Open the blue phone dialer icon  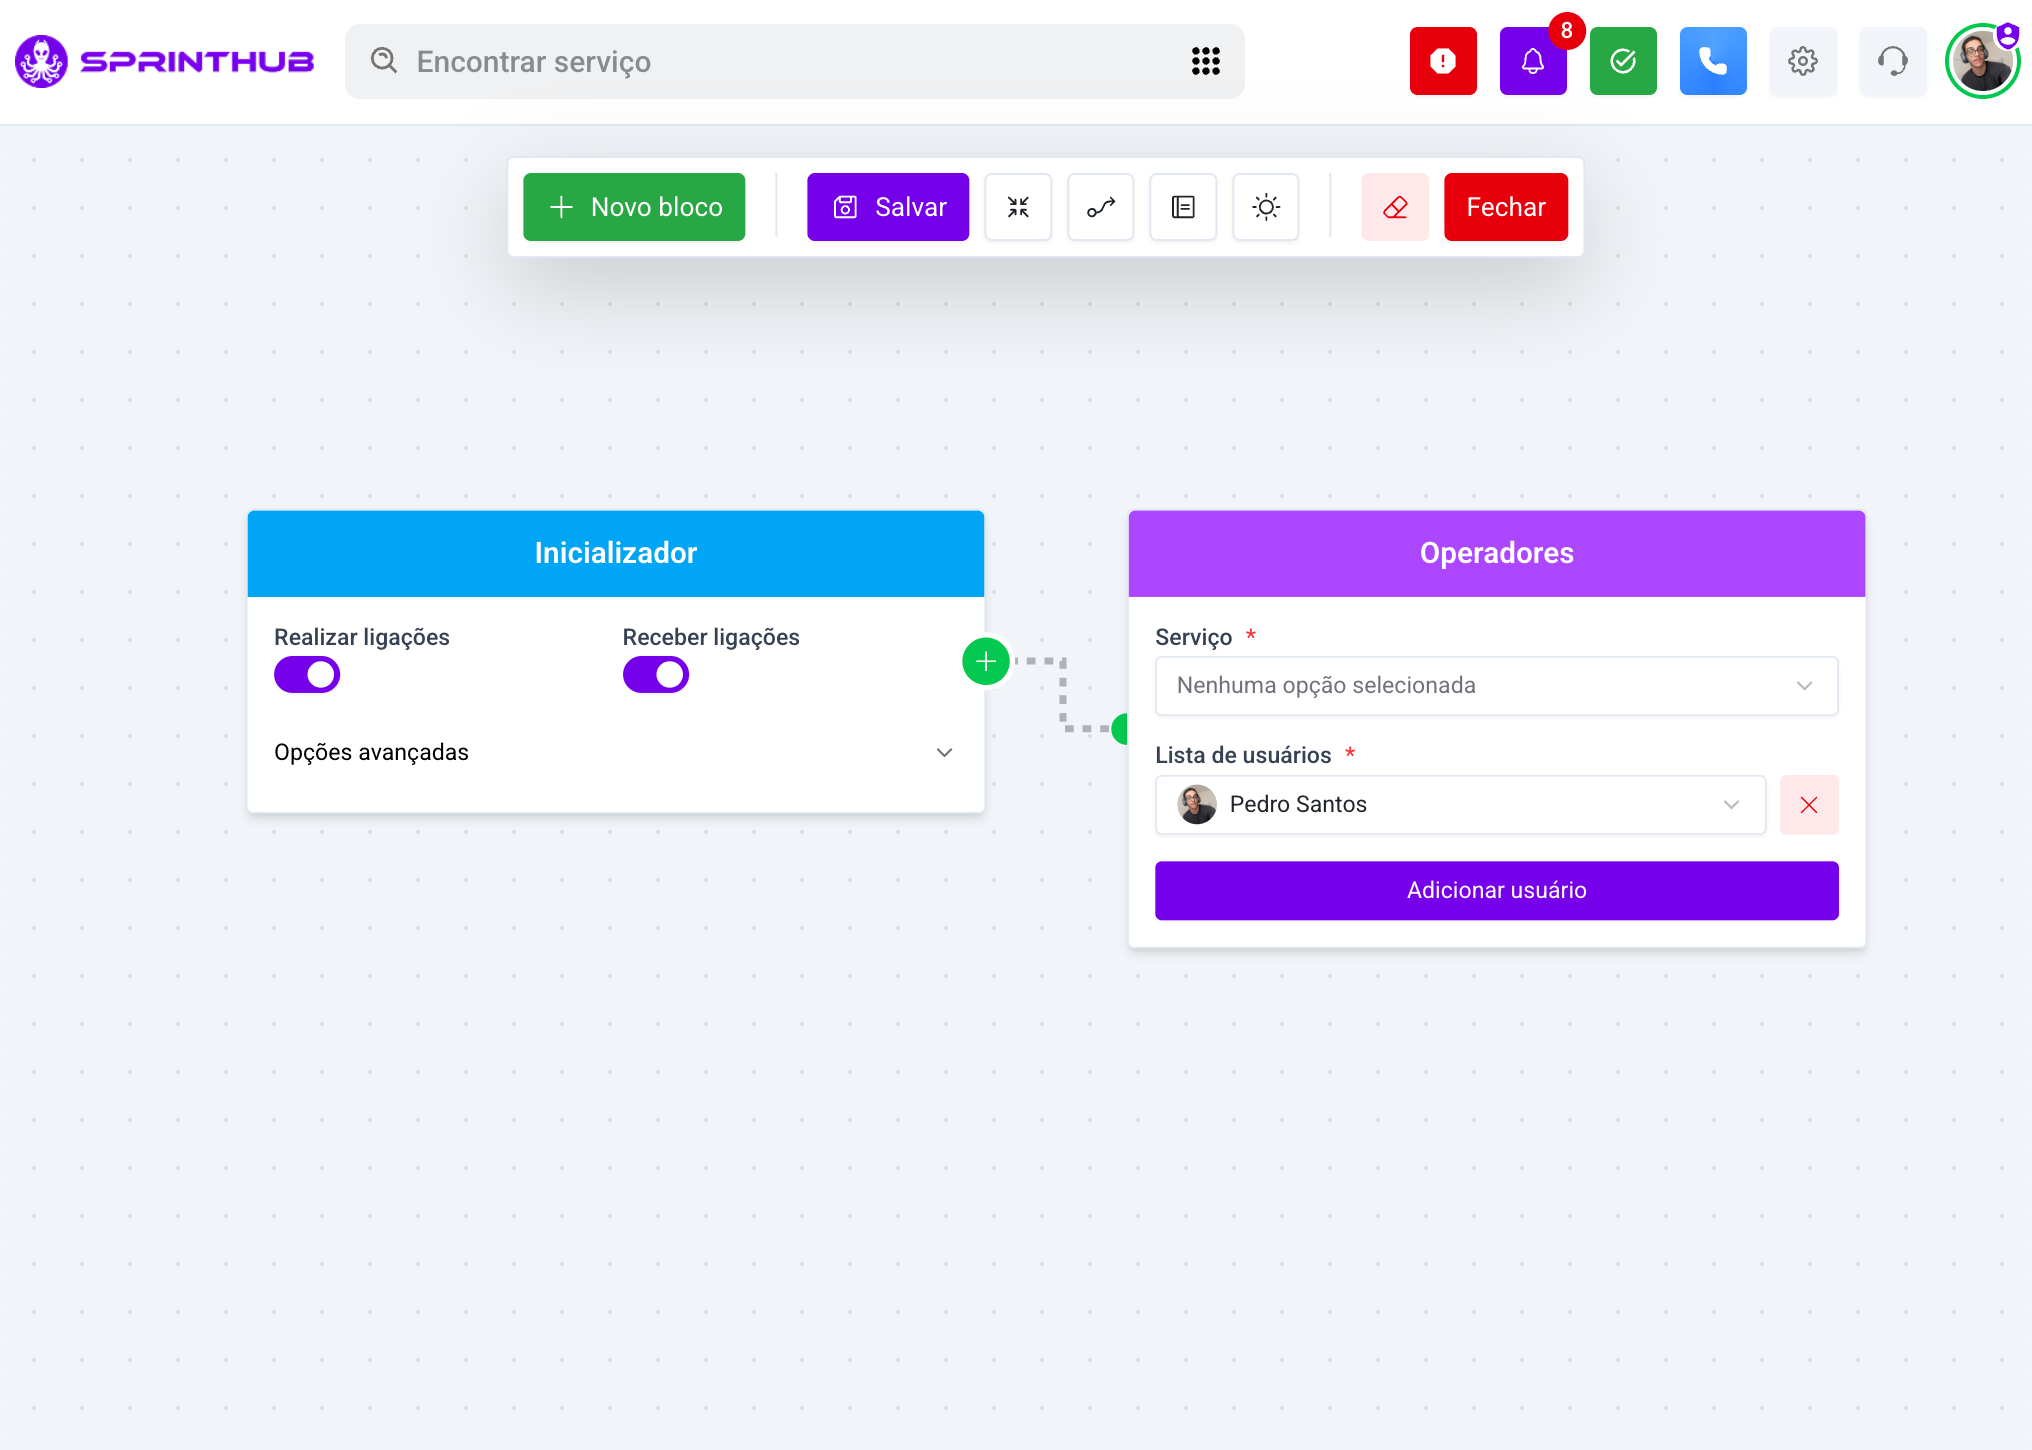[x=1713, y=61]
